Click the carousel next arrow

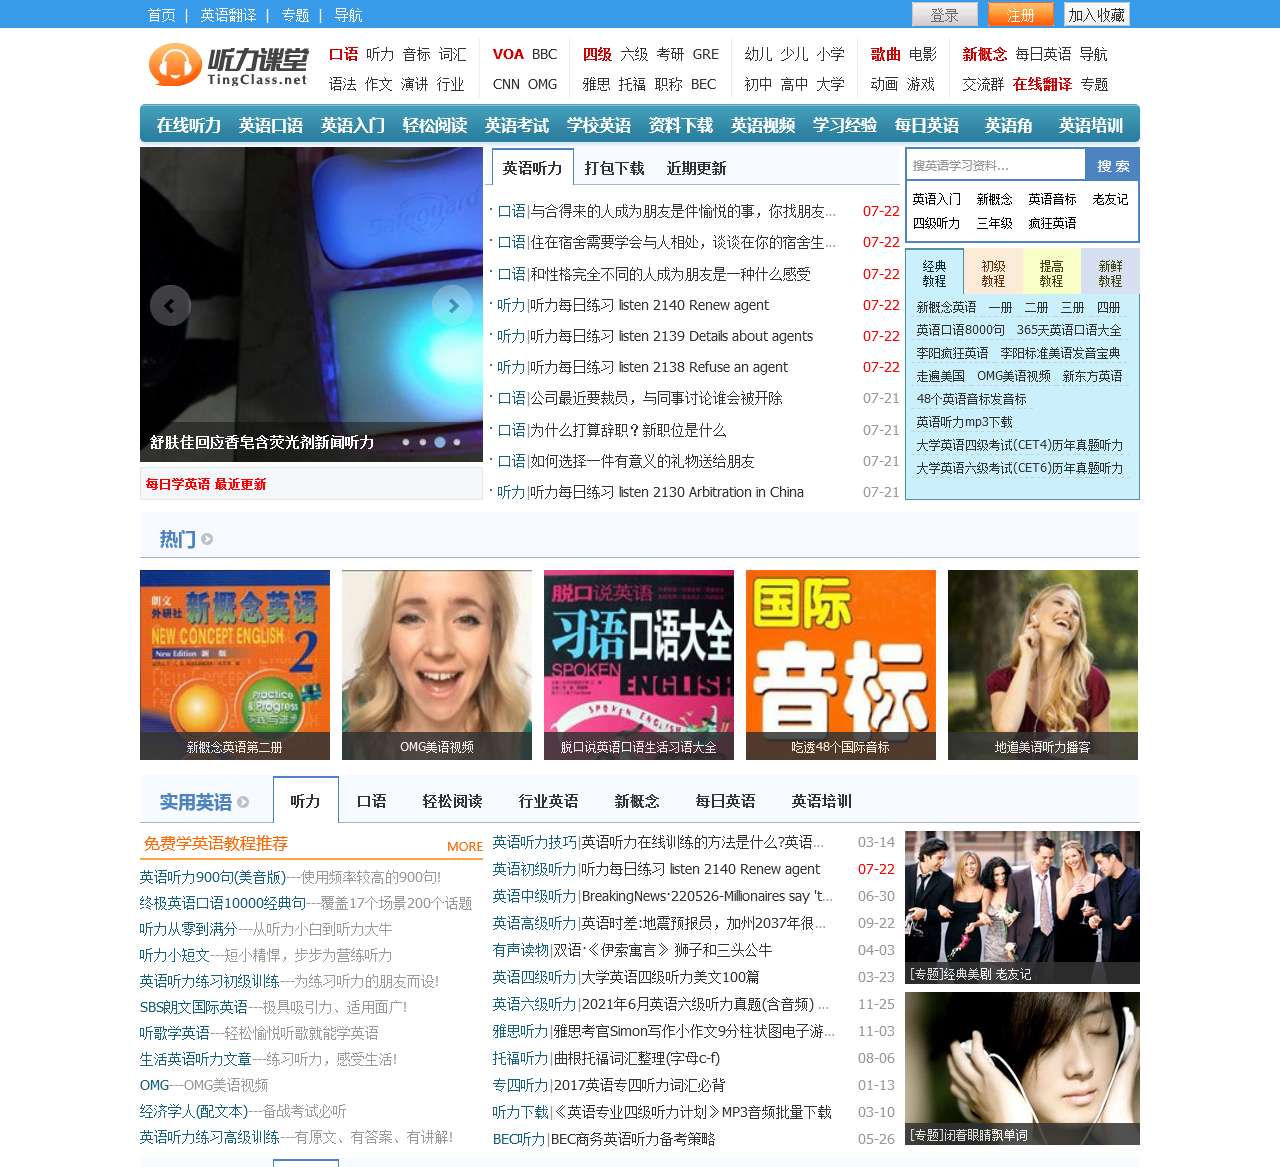coord(453,306)
